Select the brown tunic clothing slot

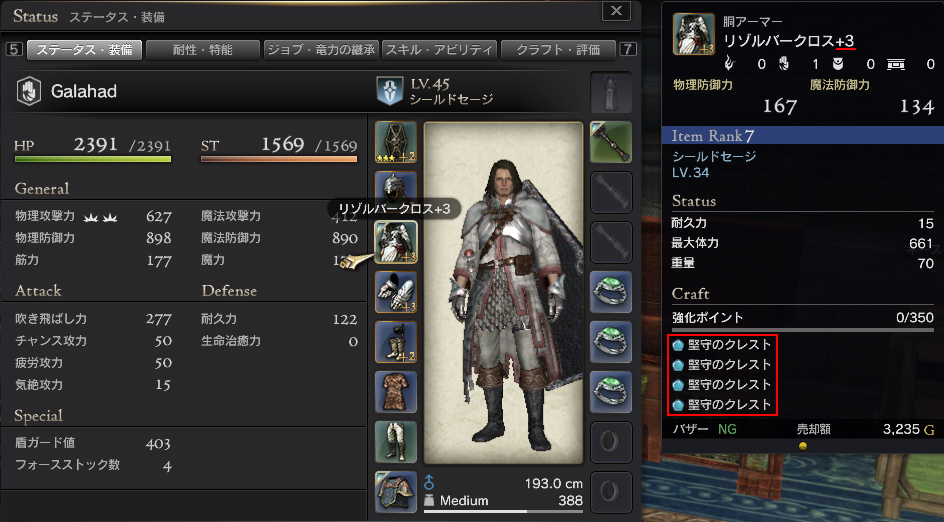point(396,392)
